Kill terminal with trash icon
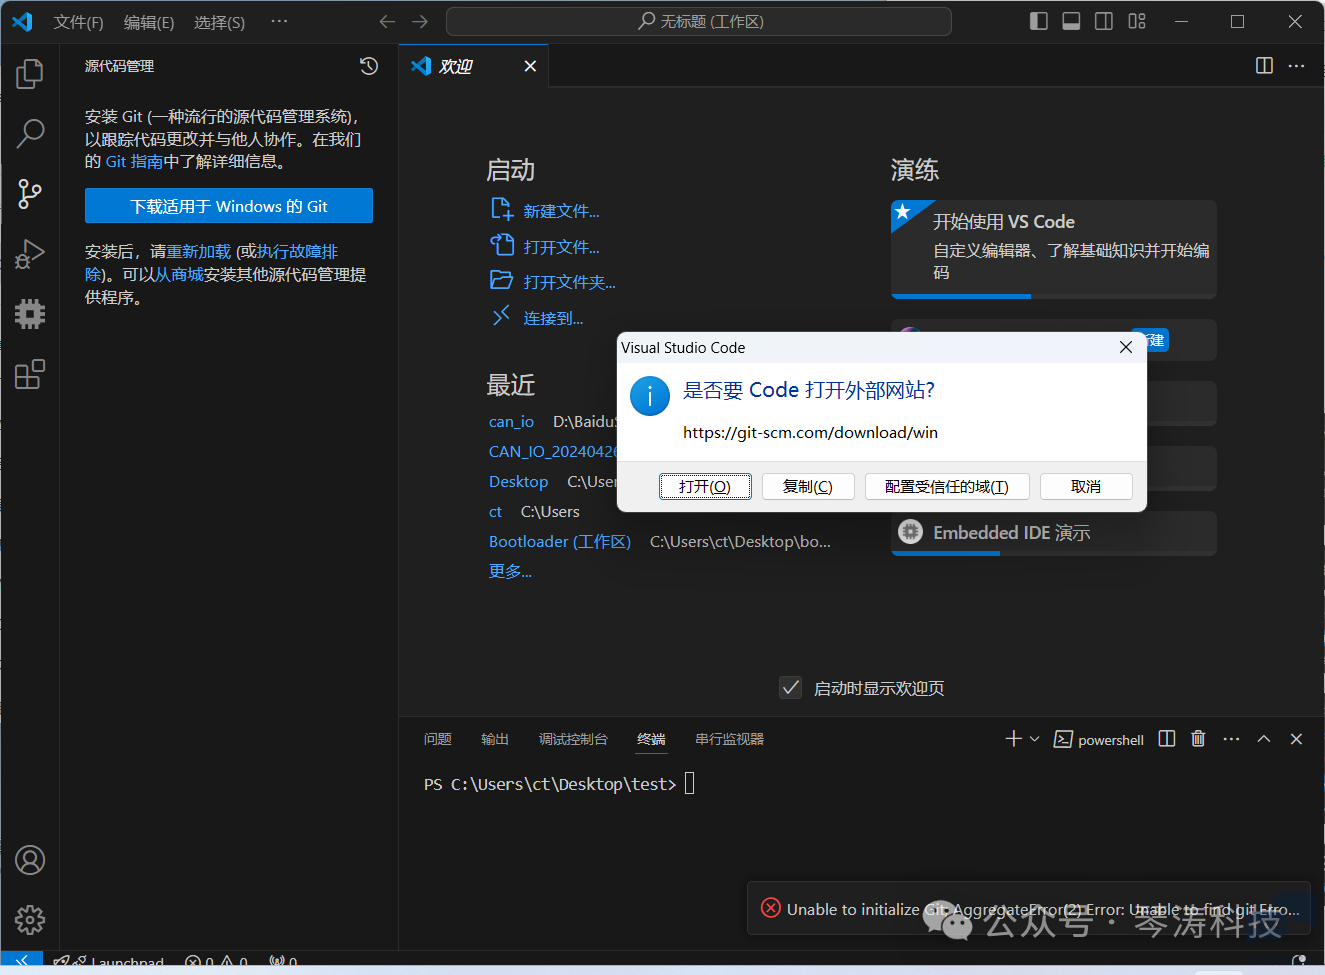Viewport: 1325px width, 975px height. click(x=1198, y=739)
